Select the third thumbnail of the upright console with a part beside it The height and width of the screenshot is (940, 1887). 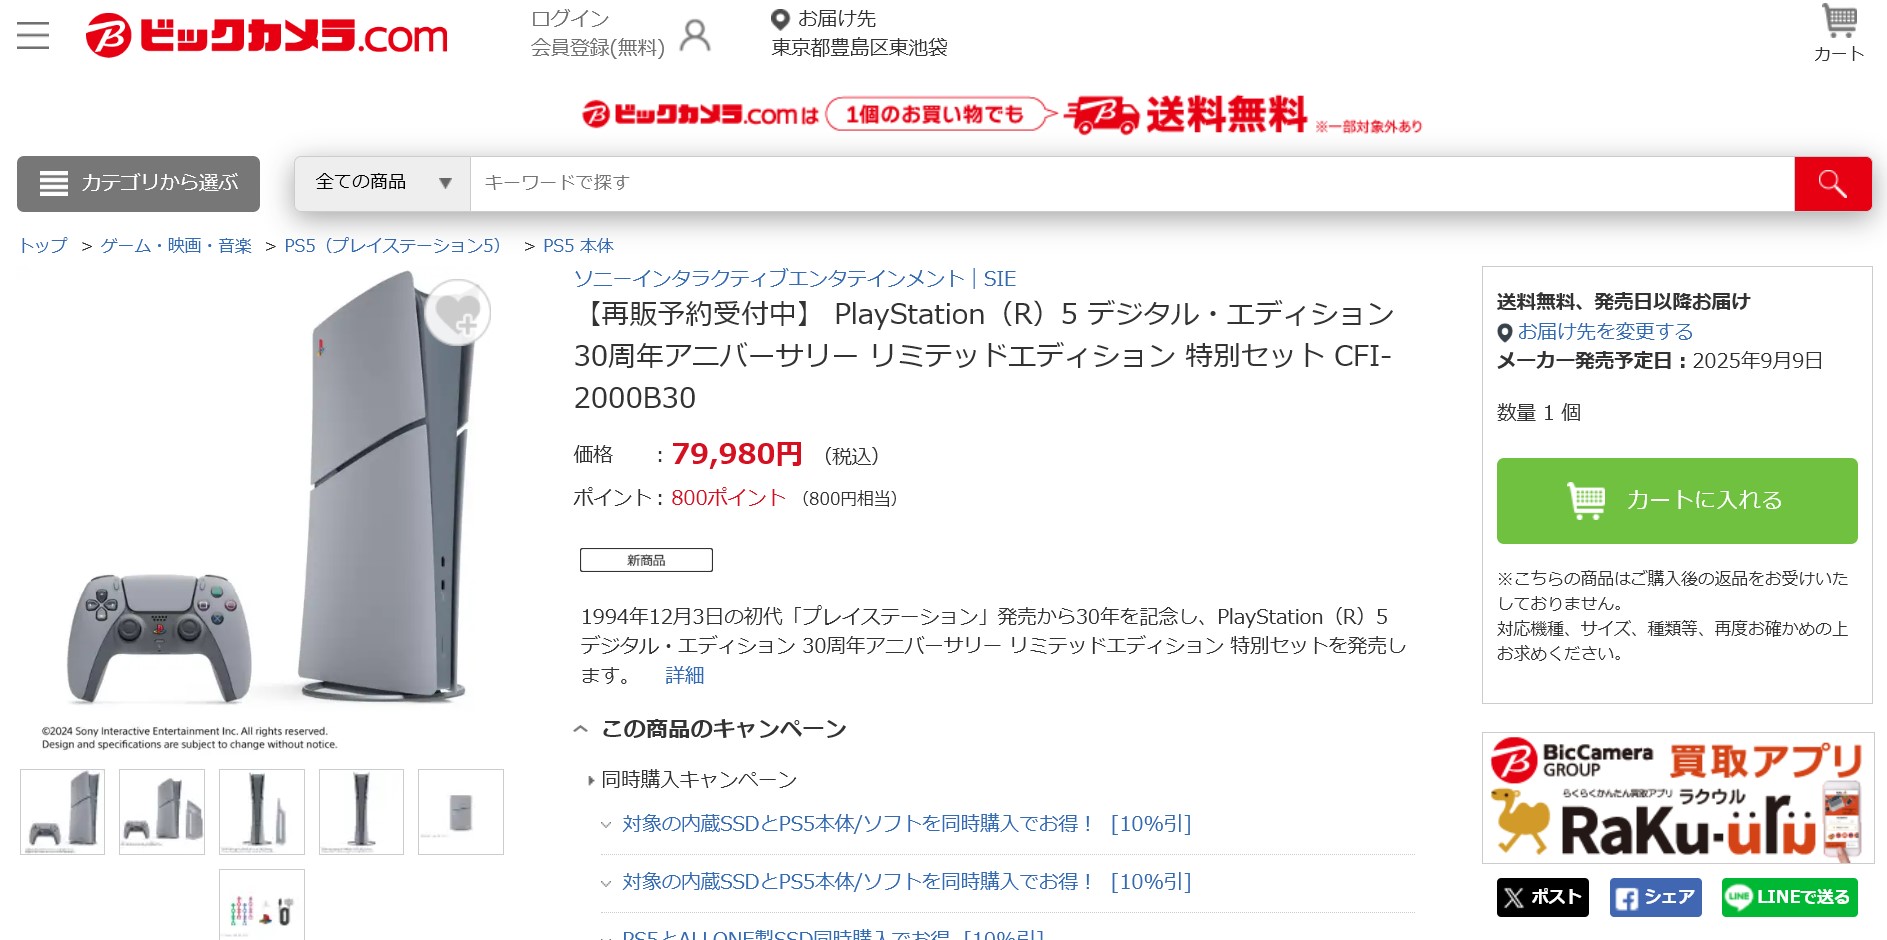click(262, 812)
